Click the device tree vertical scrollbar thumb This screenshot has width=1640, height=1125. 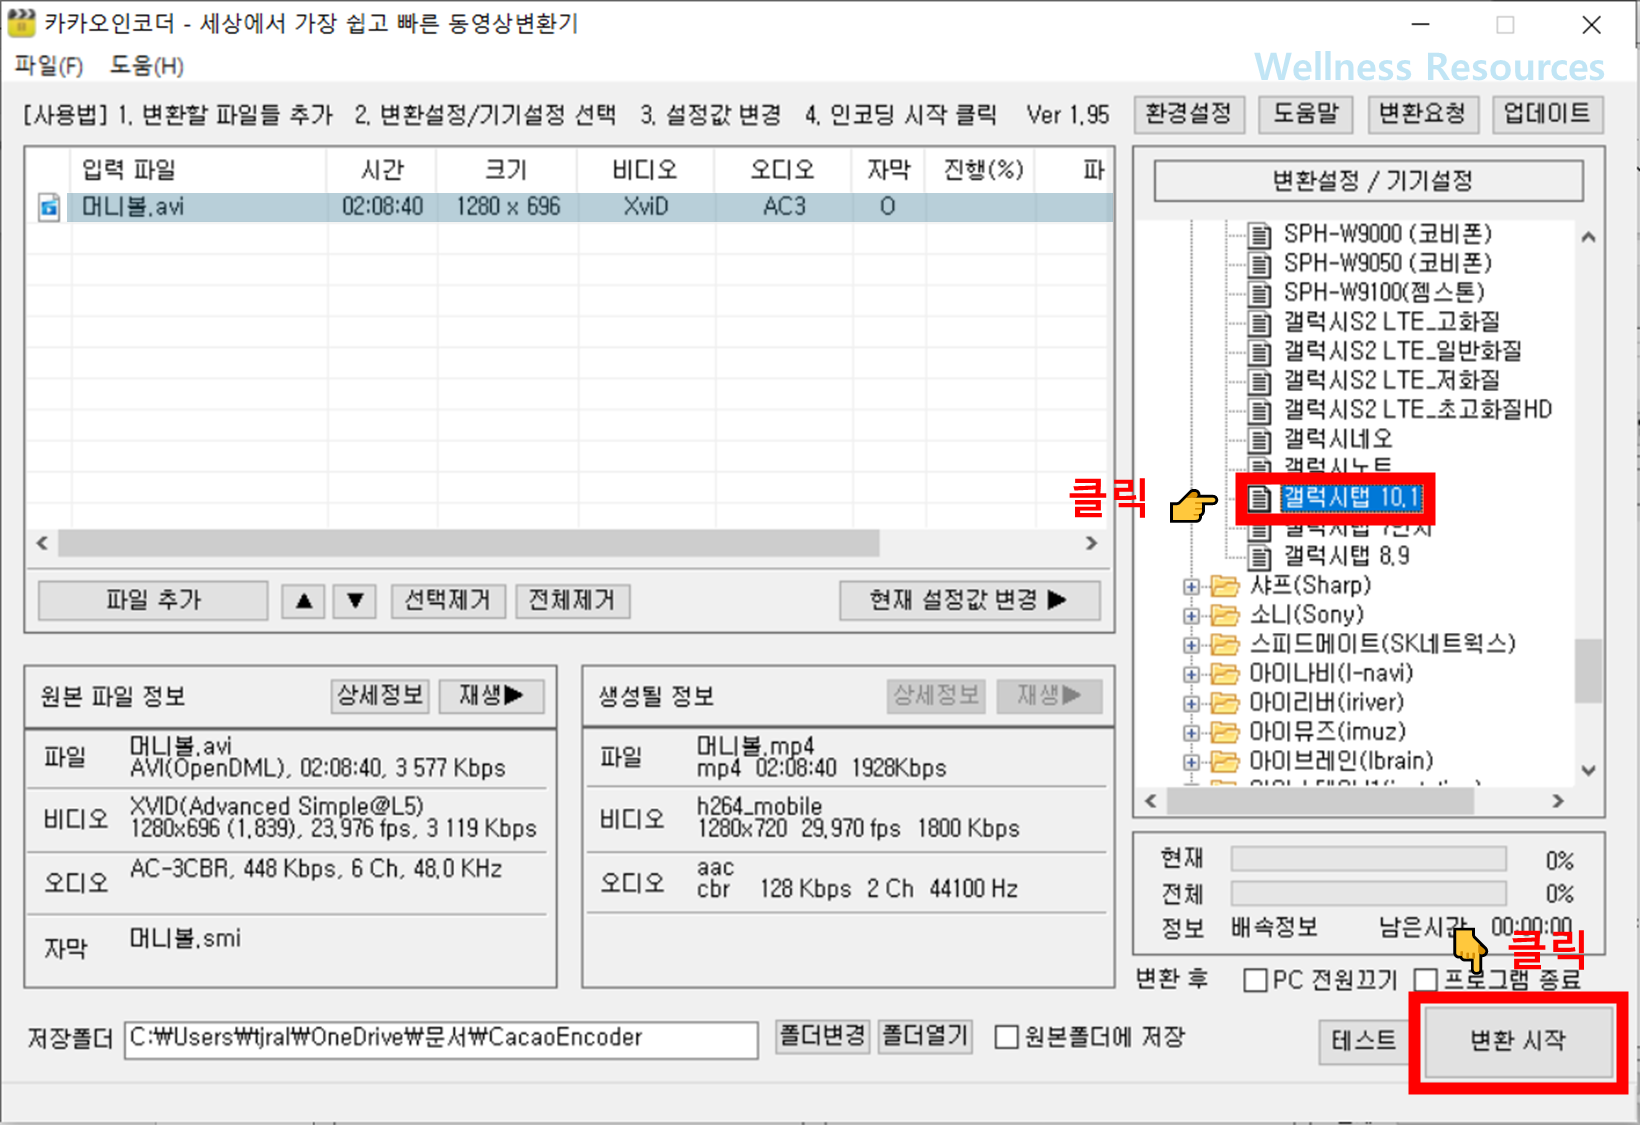click(1588, 671)
